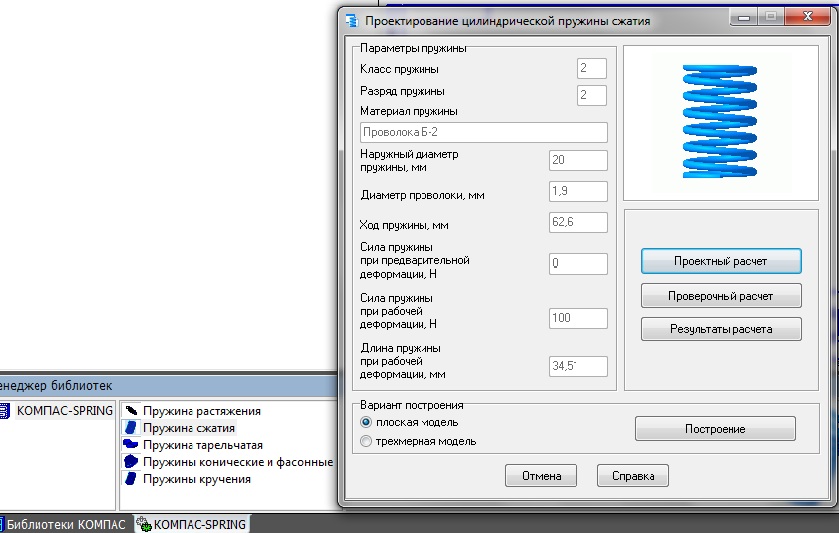Select the плоская модель radio button

tap(366, 422)
